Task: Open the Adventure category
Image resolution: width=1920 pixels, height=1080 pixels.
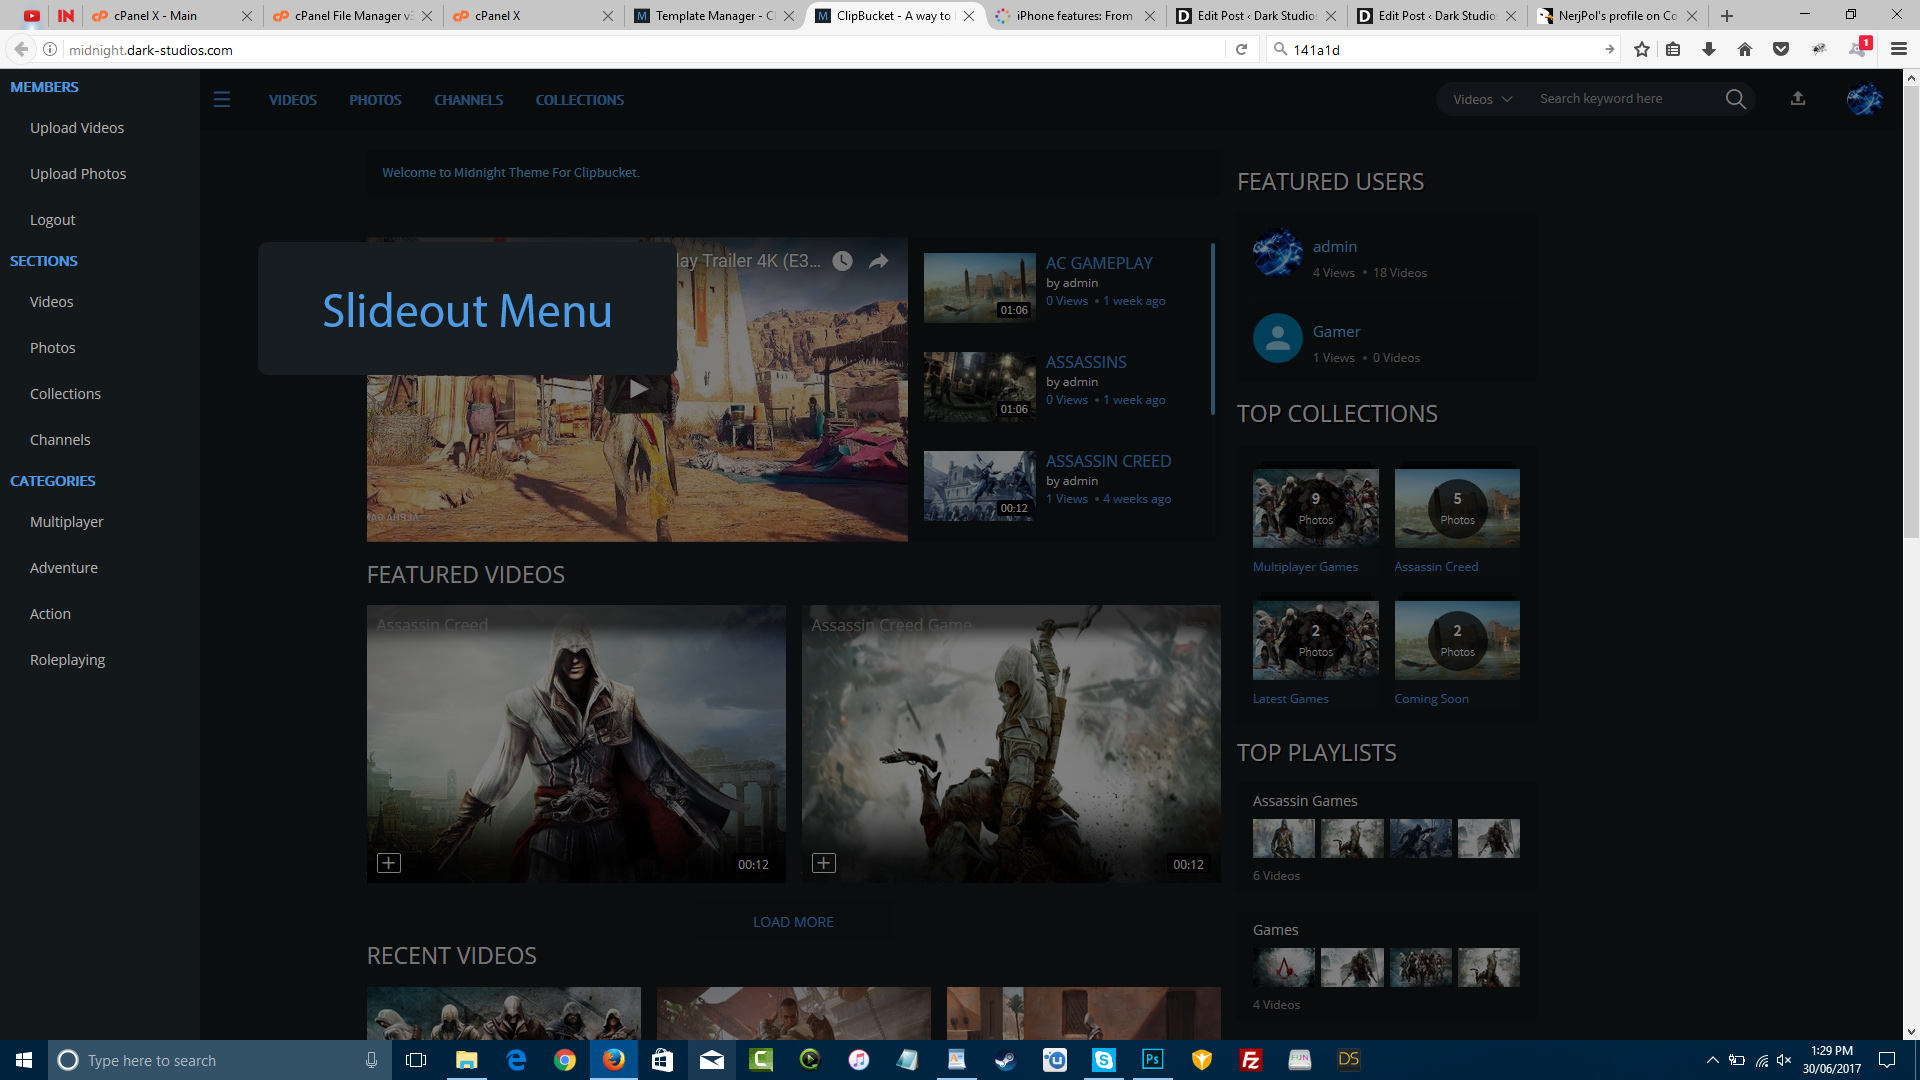Action: point(64,568)
